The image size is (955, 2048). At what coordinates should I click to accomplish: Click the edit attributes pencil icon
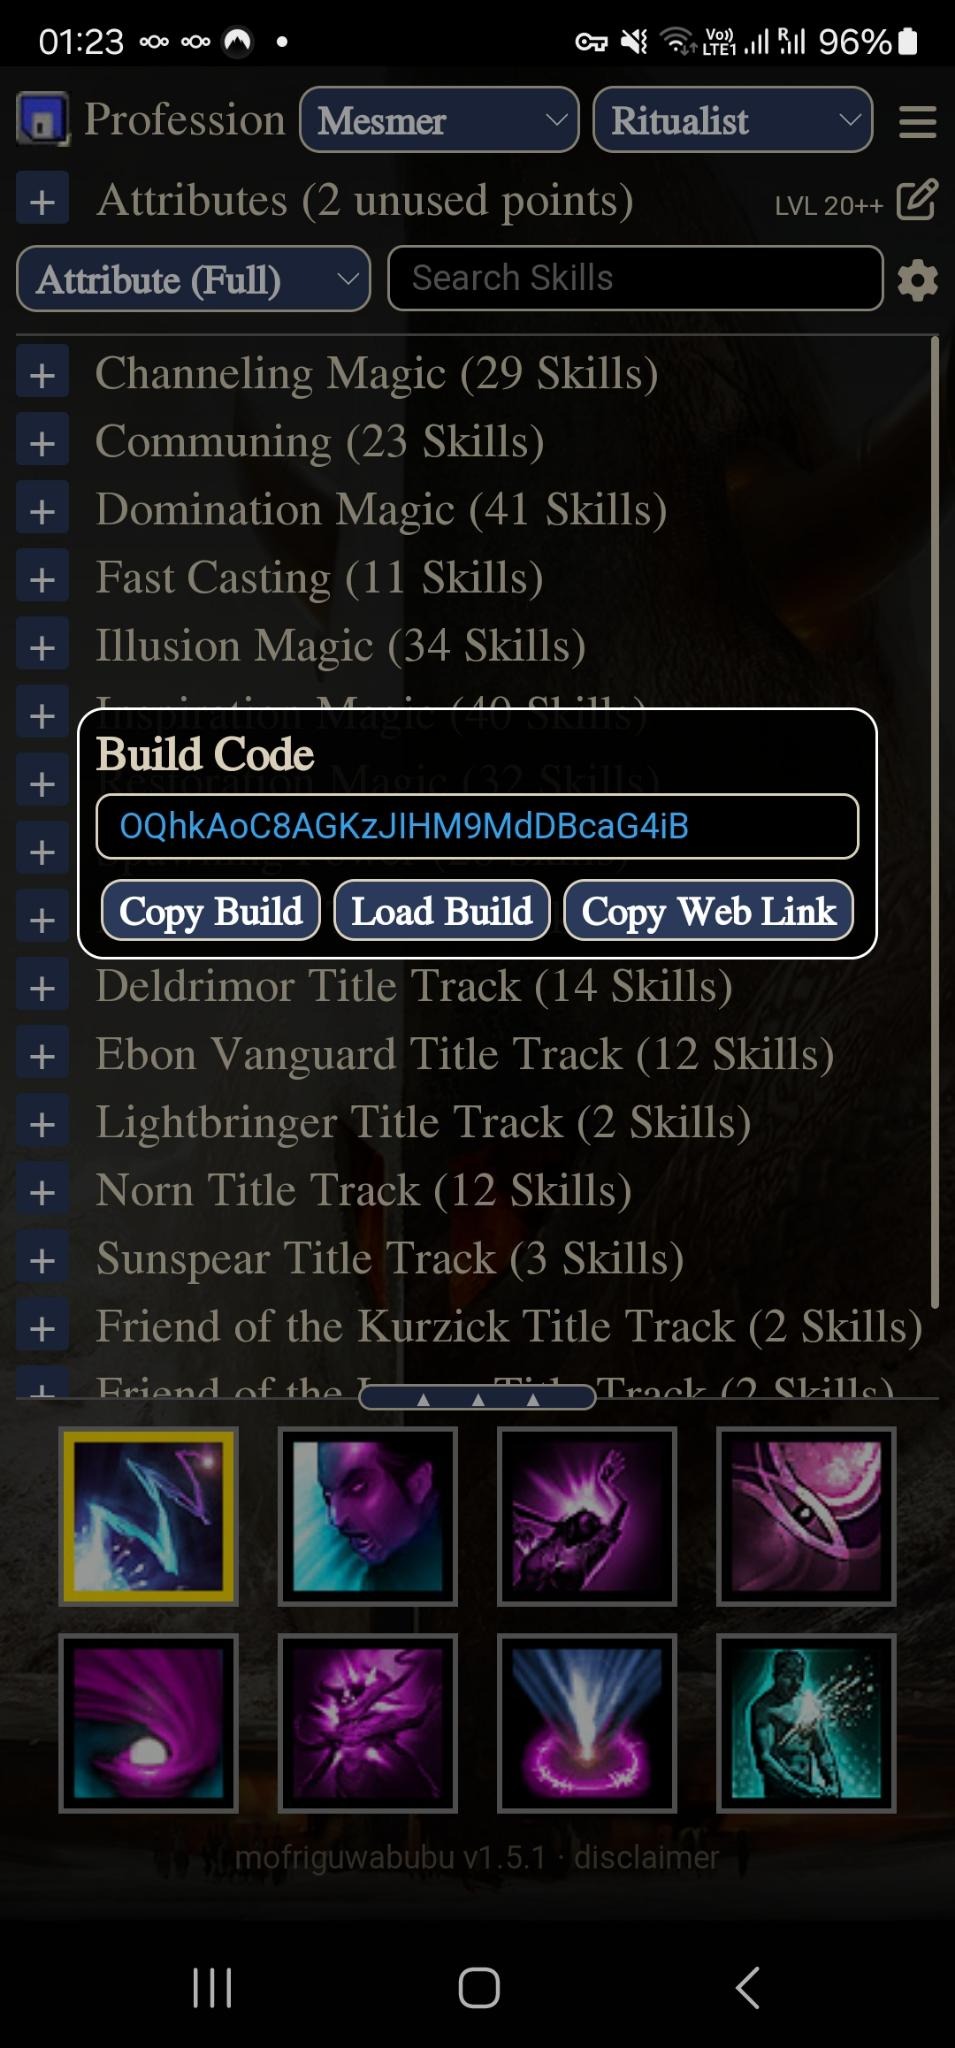pyautogui.click(x=917, y=200)
